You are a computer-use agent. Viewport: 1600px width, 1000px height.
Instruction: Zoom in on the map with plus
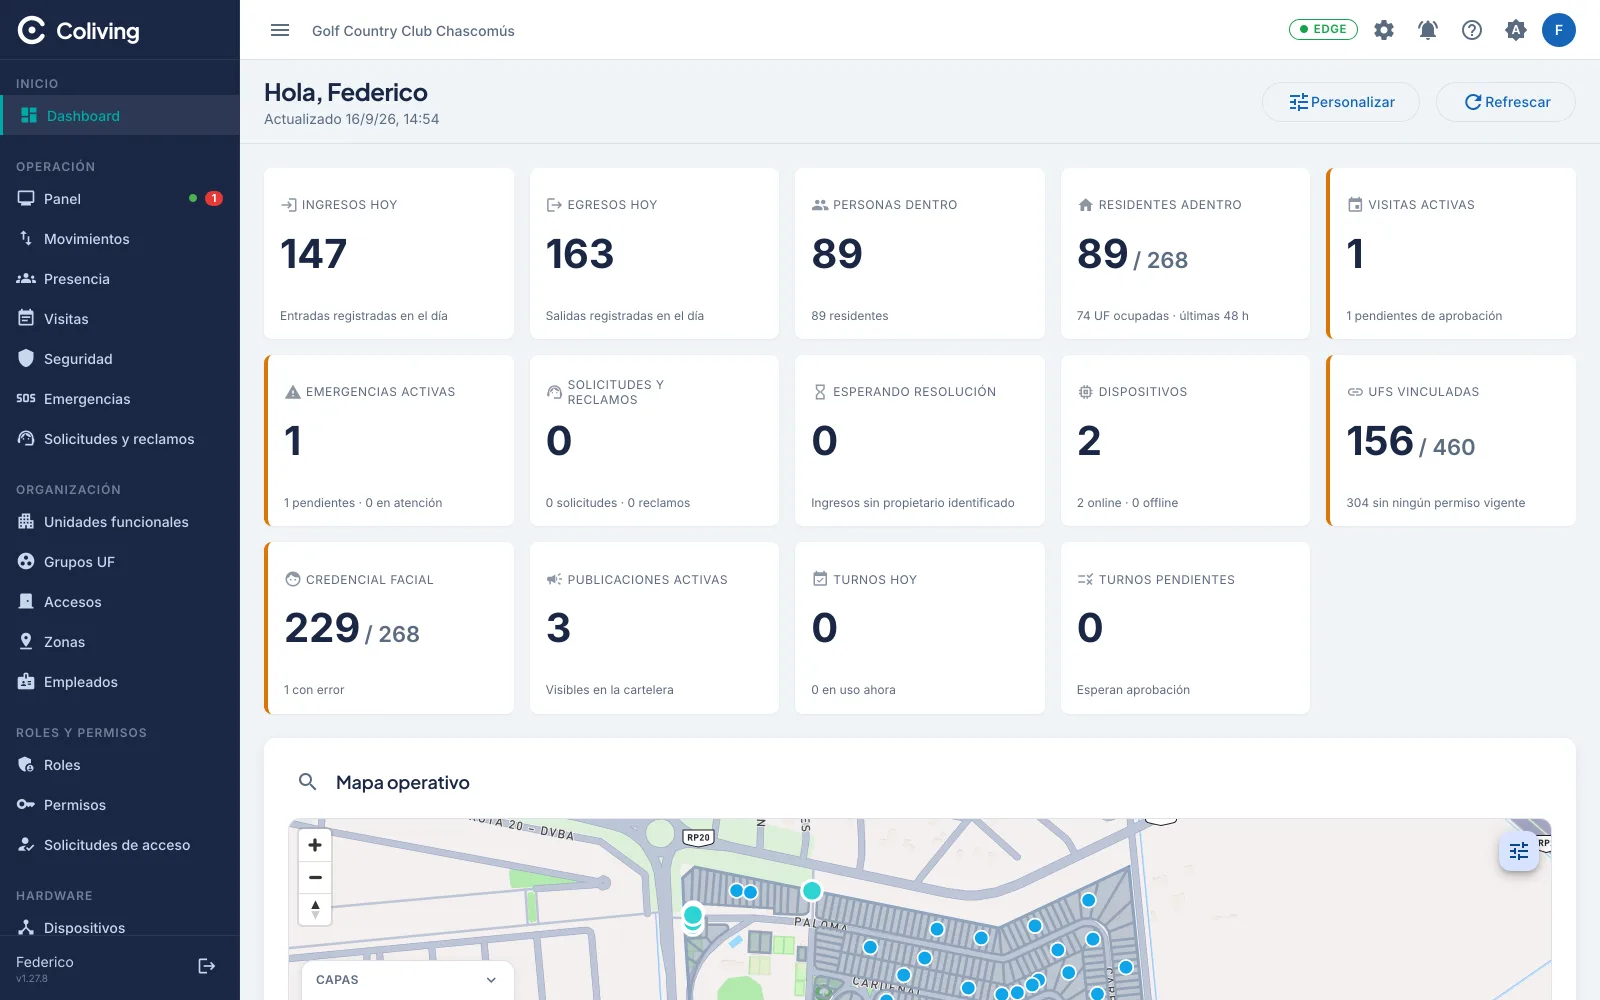[x=315, y=845]
